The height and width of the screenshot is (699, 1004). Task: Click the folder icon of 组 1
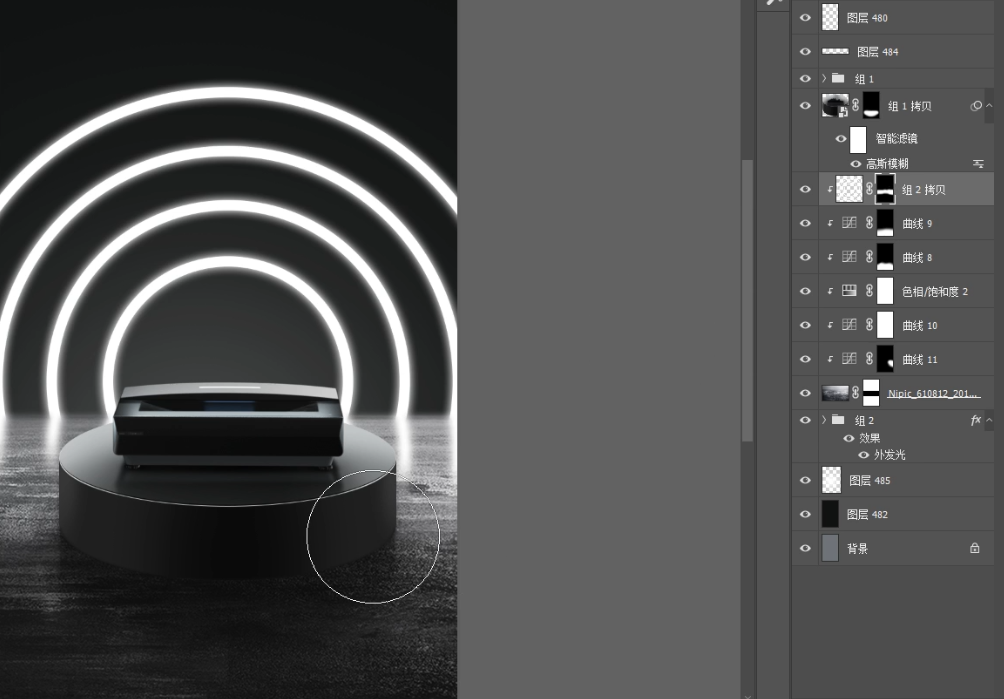click(838, 78)
